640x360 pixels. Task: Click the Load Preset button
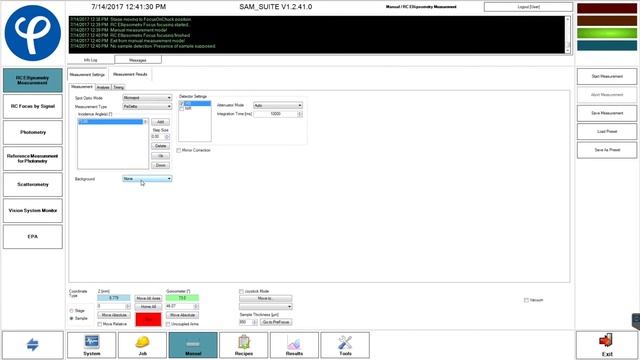607,131
